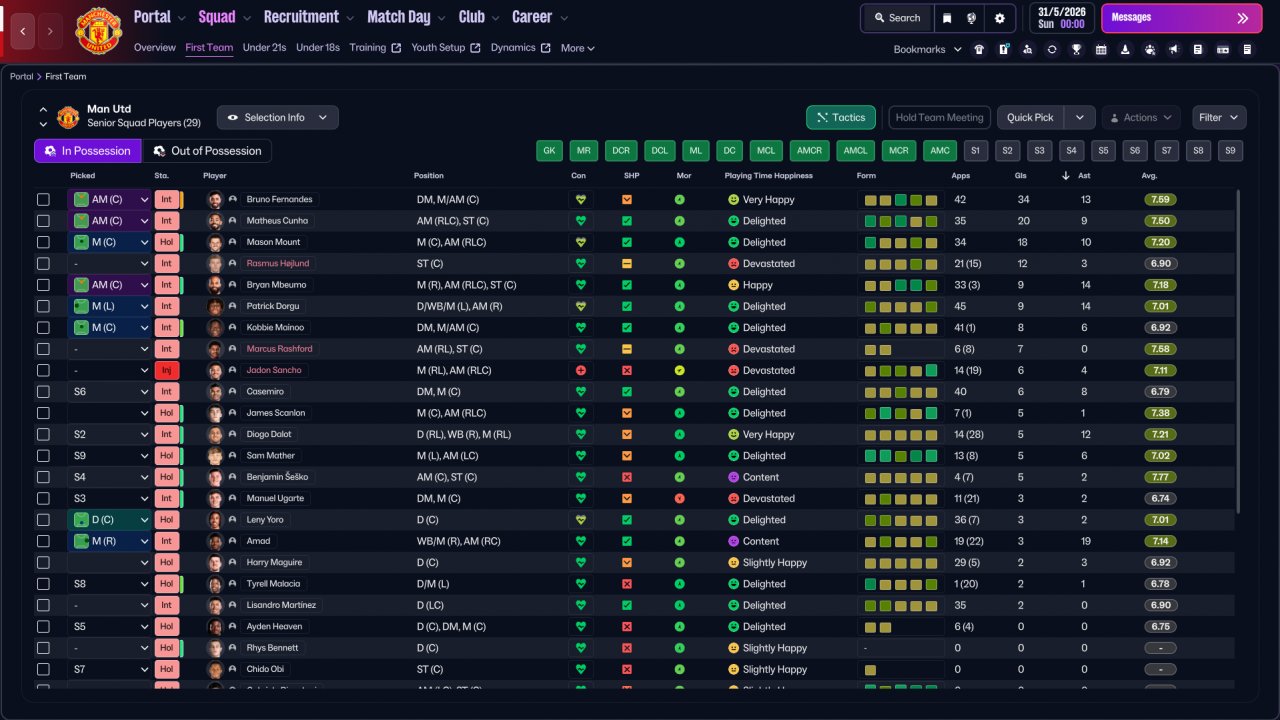1280x720 pixels.
Task: Open the world globe icon in top bar
Action: [971, 18]
